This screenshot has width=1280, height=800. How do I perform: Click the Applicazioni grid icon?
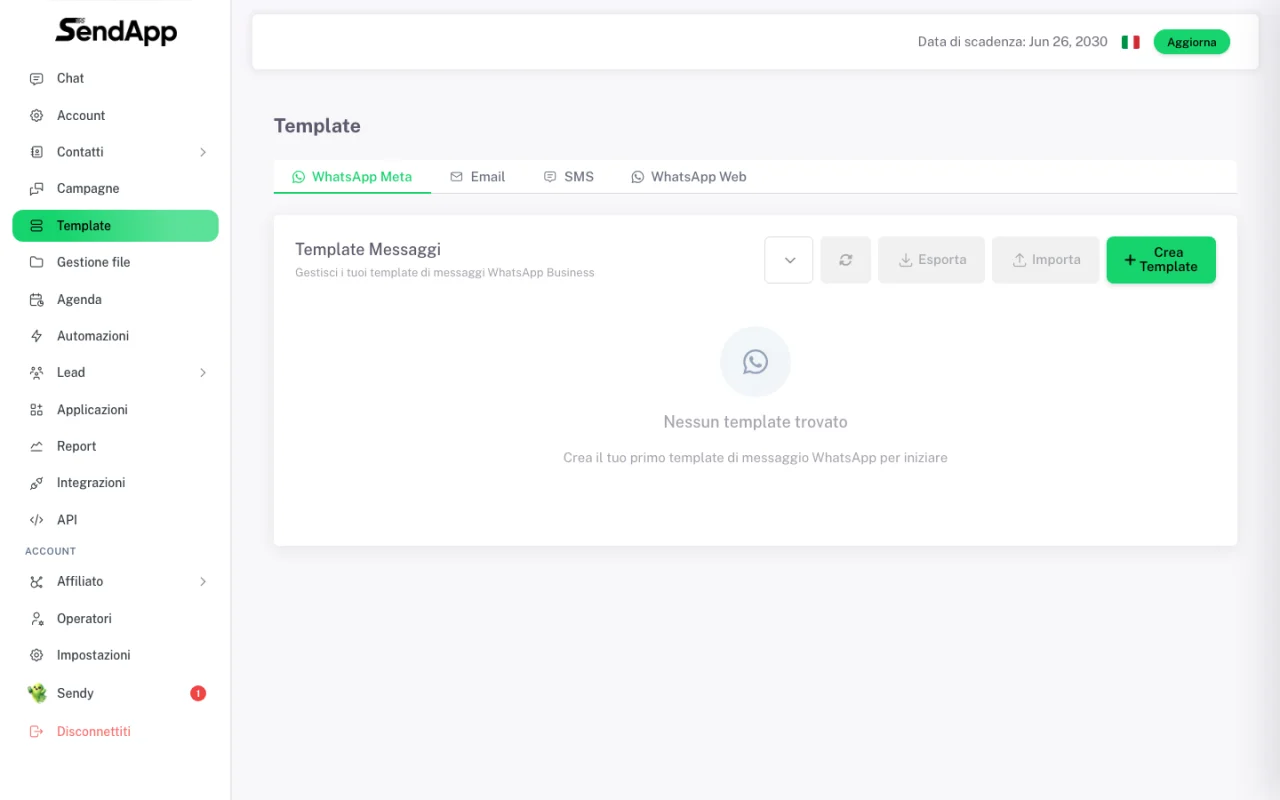[37, 410]
